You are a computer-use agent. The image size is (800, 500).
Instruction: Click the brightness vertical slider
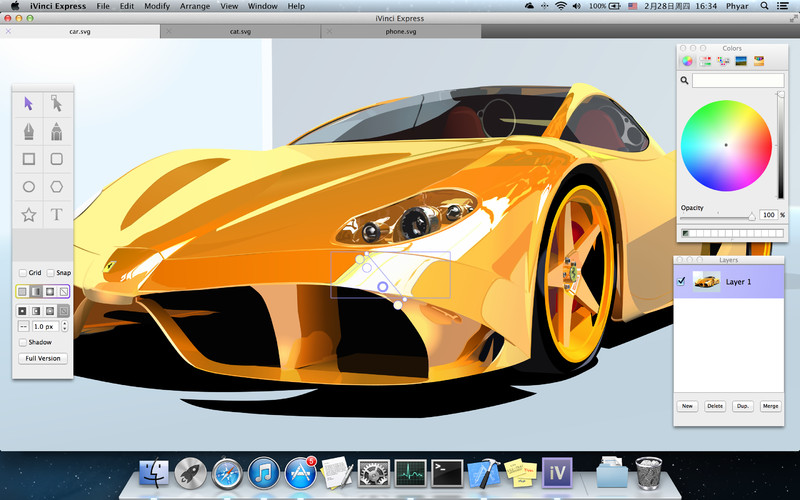pyautogui.click(x=781, y=145)
